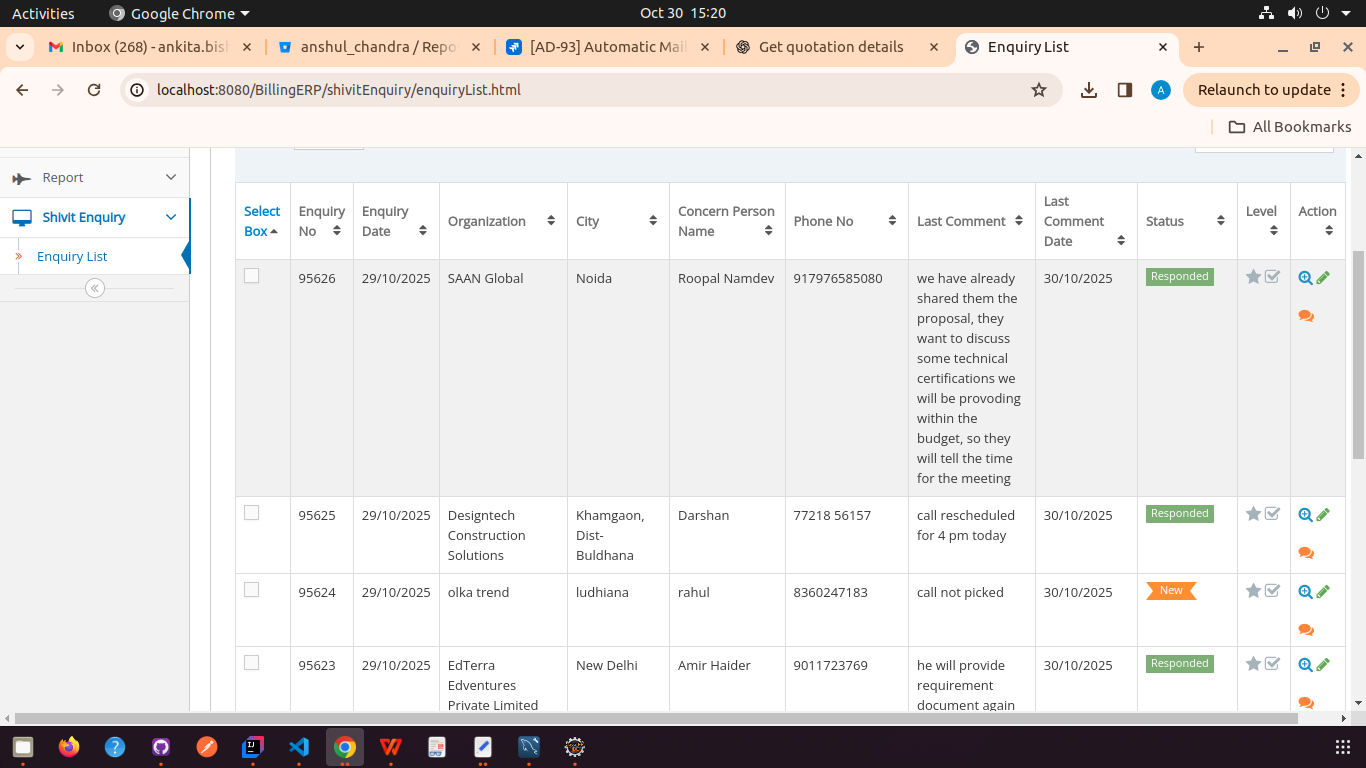The width and height of the screenshot is (1366, 768).
Task: Tick the checkbox for enquiry 95625
Action: (252, 513)
